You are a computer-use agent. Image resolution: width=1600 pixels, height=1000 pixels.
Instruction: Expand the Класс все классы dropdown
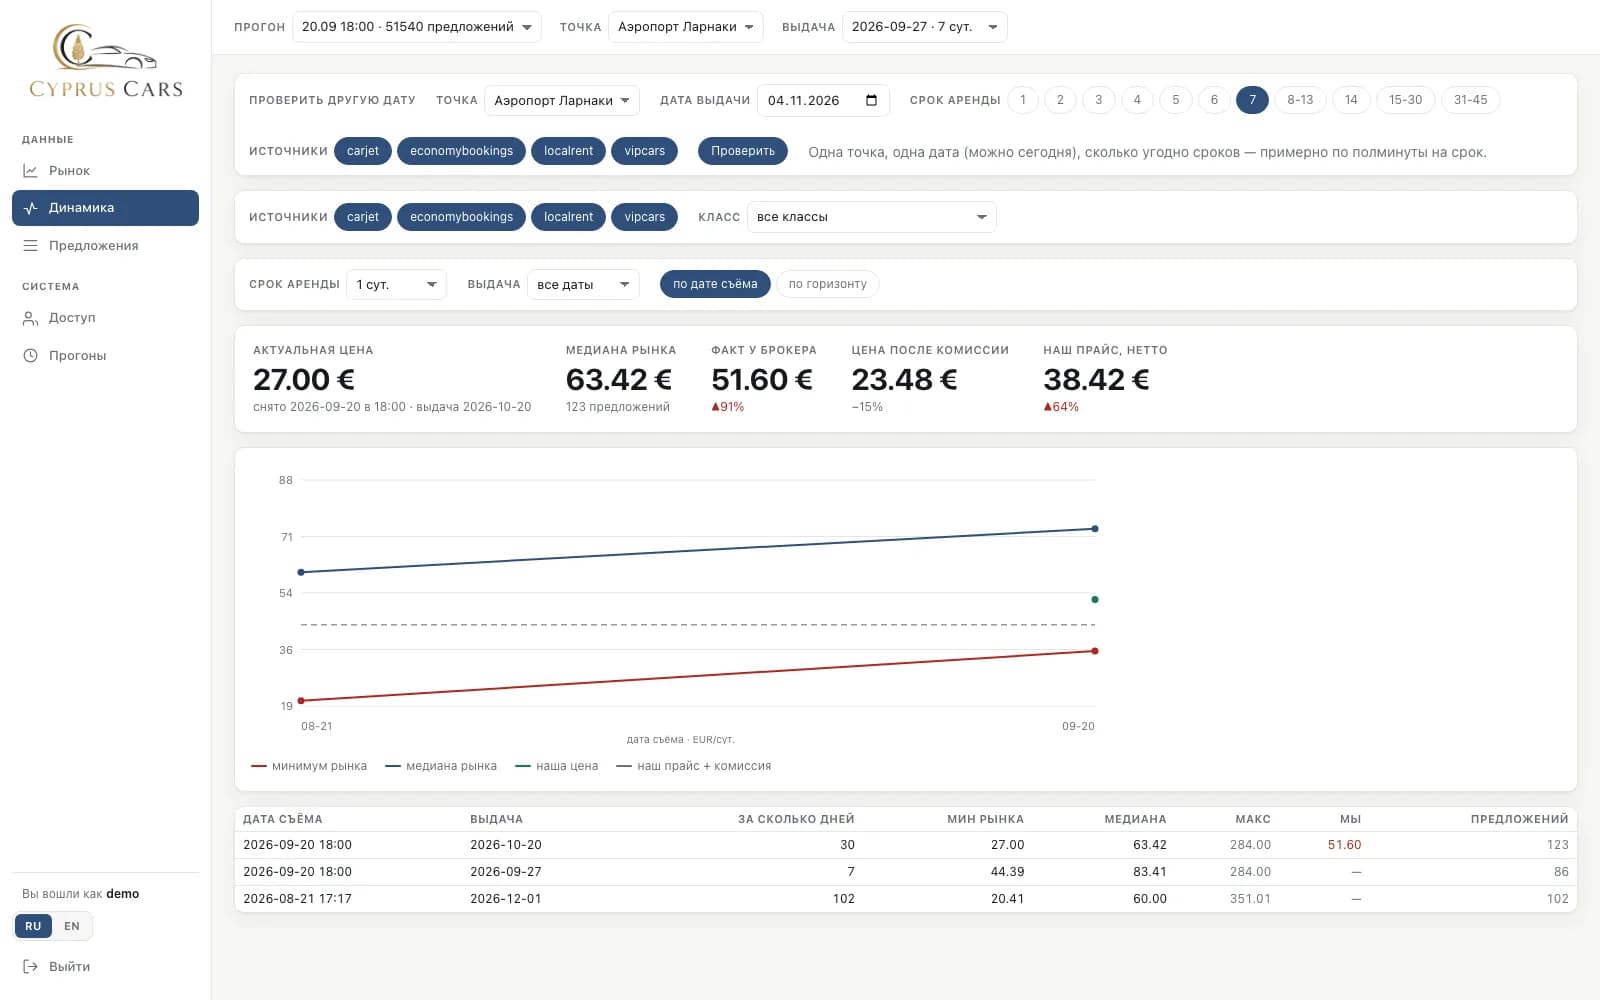[872, 217]
